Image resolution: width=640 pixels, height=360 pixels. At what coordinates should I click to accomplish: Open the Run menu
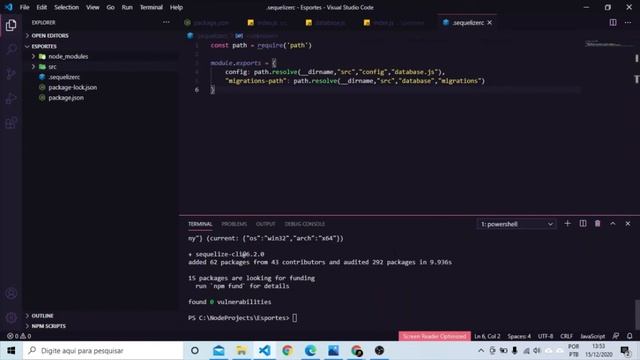(127, 7)
